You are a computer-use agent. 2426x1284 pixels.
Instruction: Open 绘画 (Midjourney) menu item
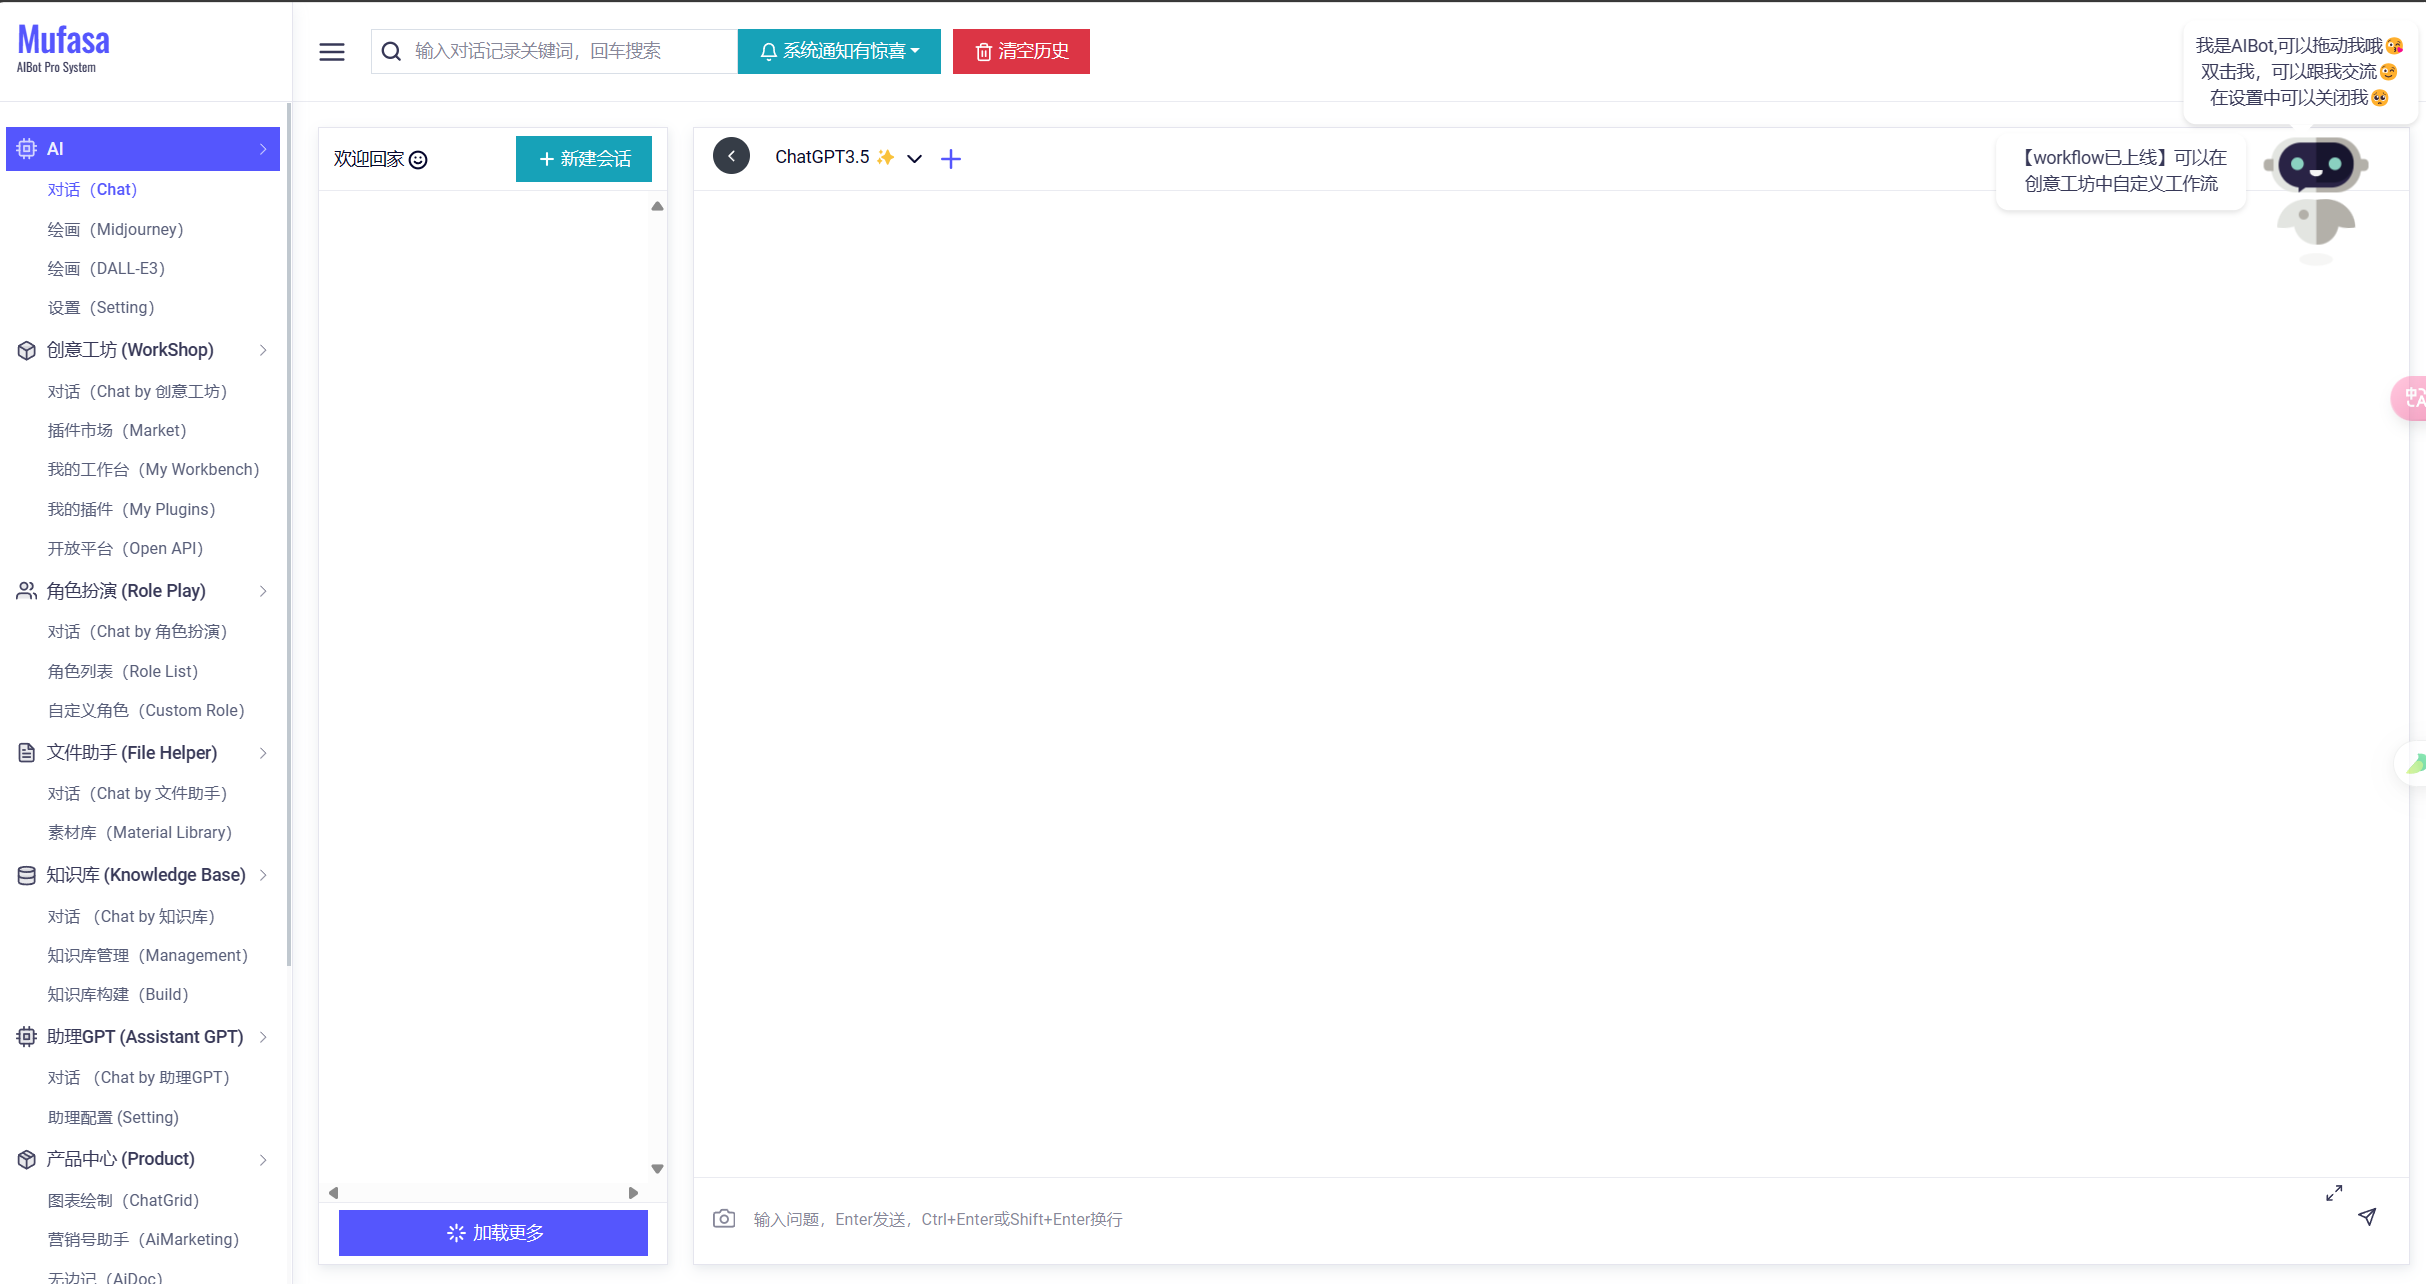click(x=116, y=229)
